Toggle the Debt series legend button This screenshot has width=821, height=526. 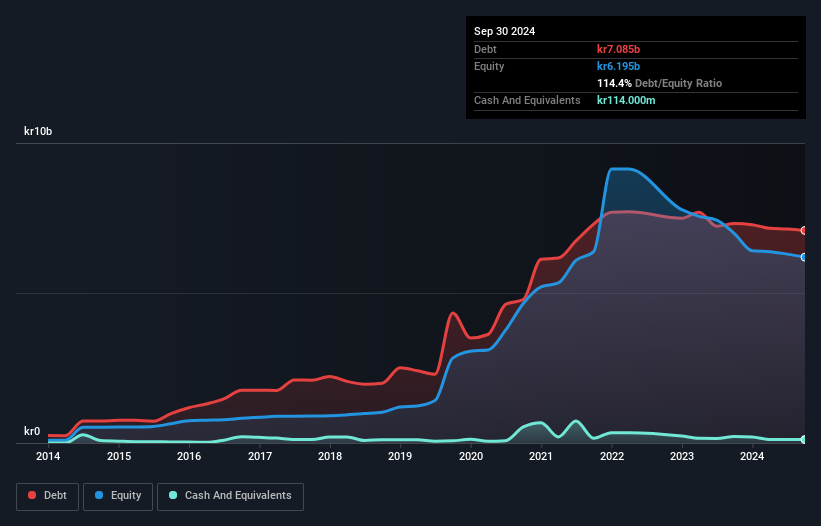tap(47, 496)
